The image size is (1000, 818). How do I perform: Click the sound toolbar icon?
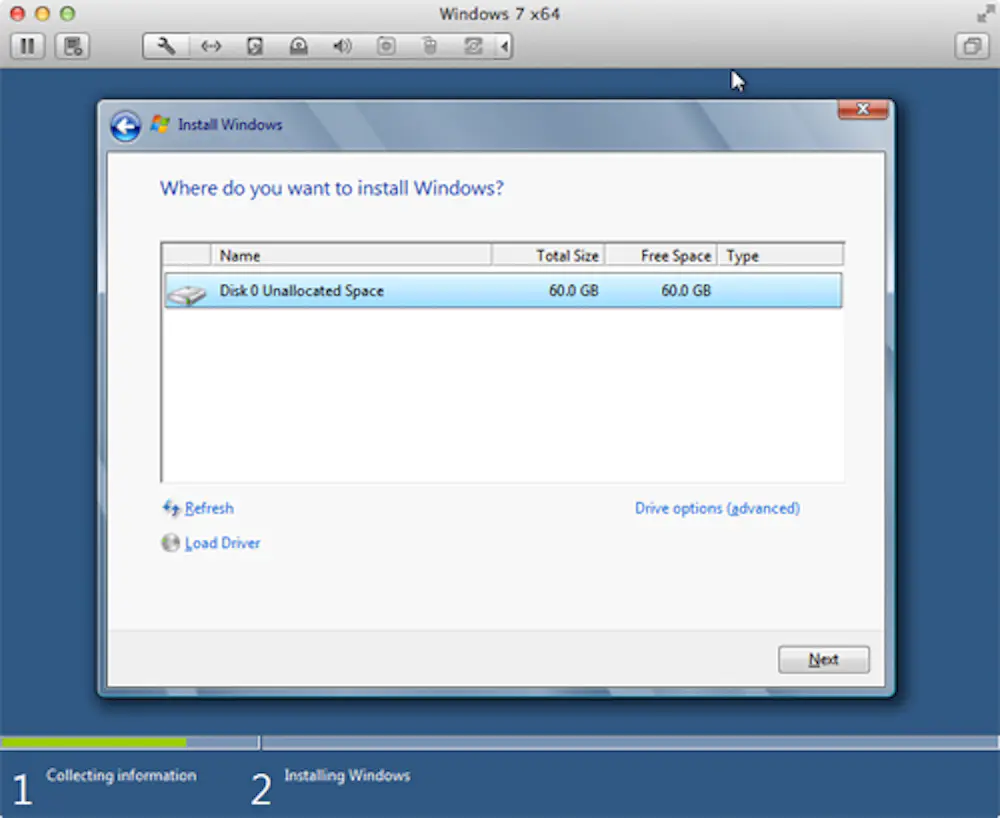point(341,46)
